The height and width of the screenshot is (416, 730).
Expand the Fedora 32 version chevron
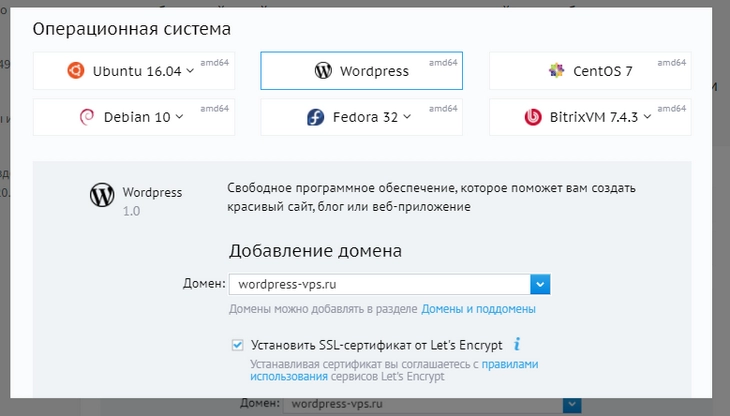[x=407, y=117]
